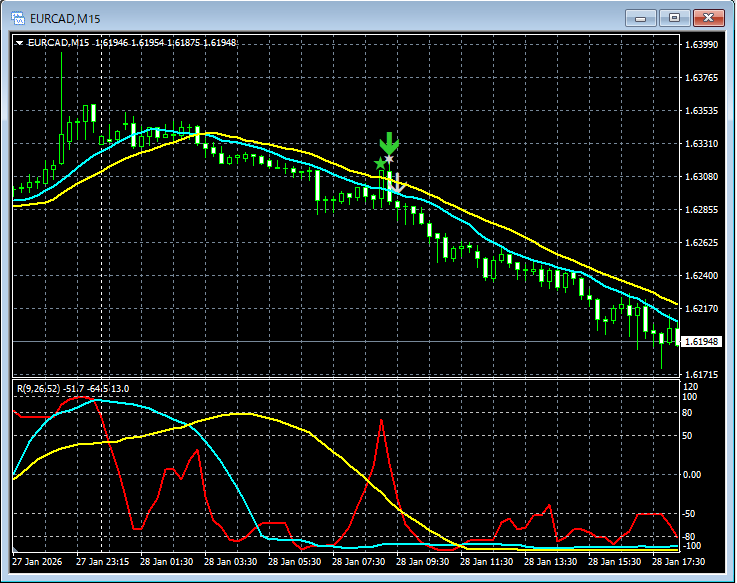Click the 1.63990 level on price scale
The image size is (737, 583).
tap(700, 45)
